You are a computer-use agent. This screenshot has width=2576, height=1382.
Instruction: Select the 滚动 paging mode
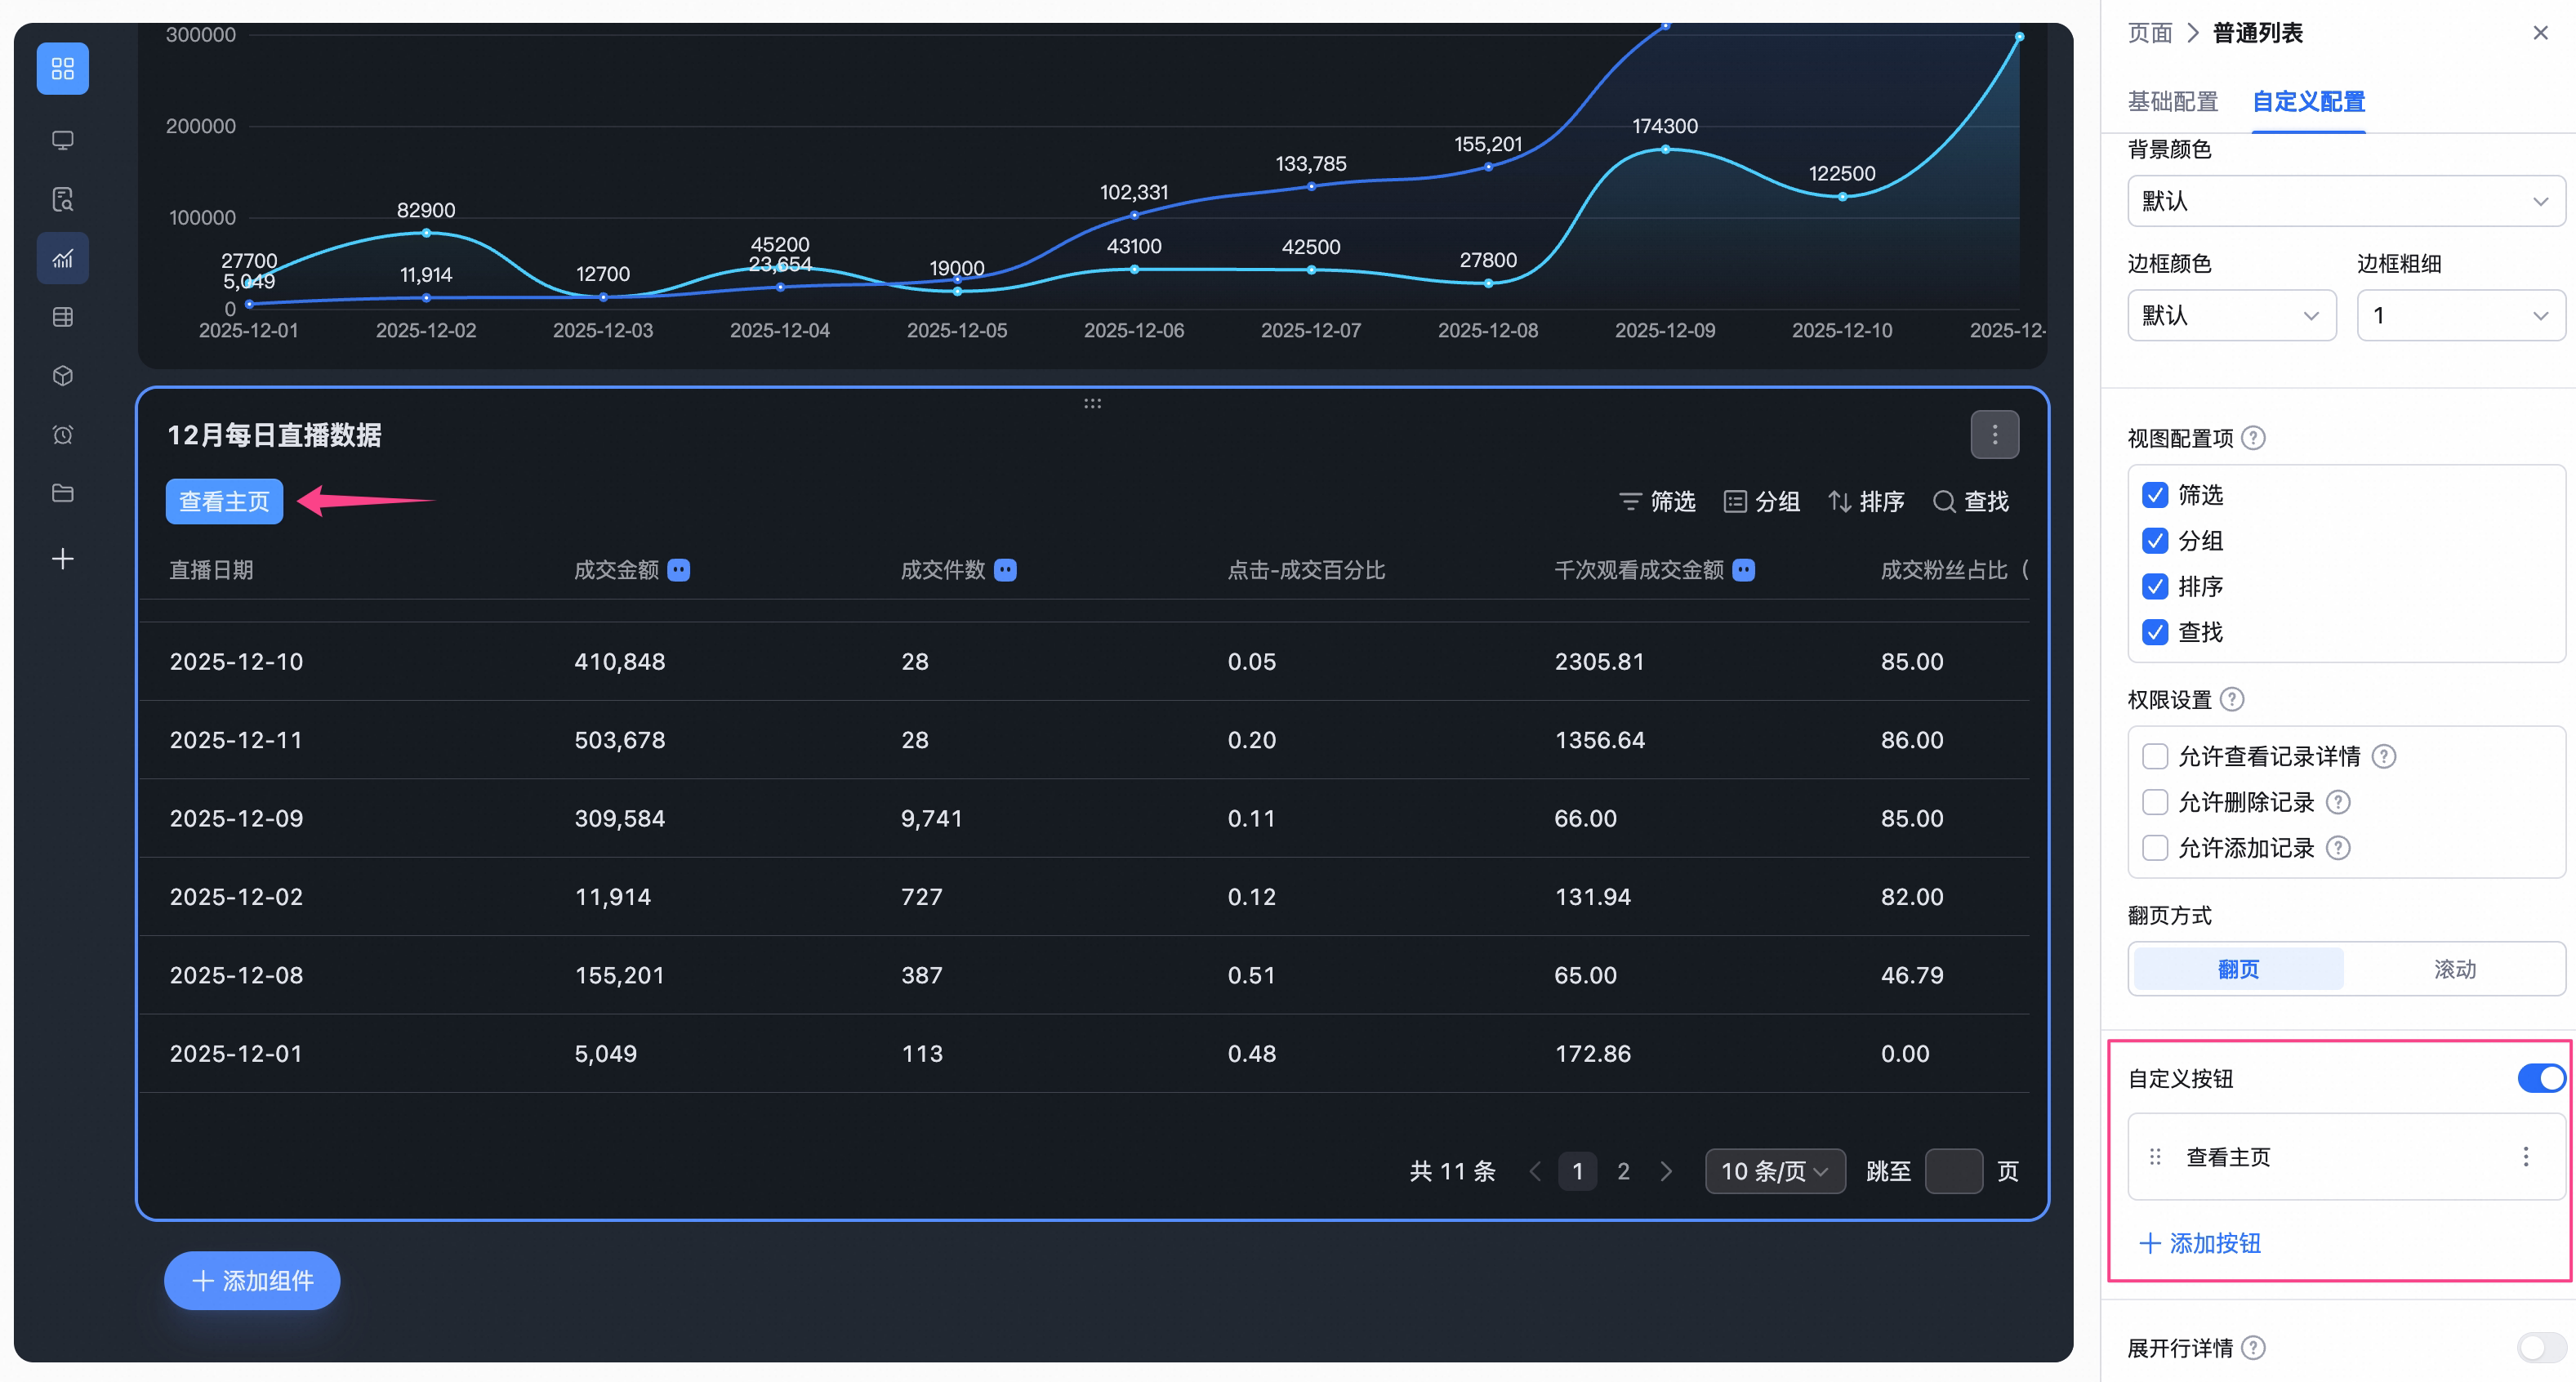pos(2454,969)
